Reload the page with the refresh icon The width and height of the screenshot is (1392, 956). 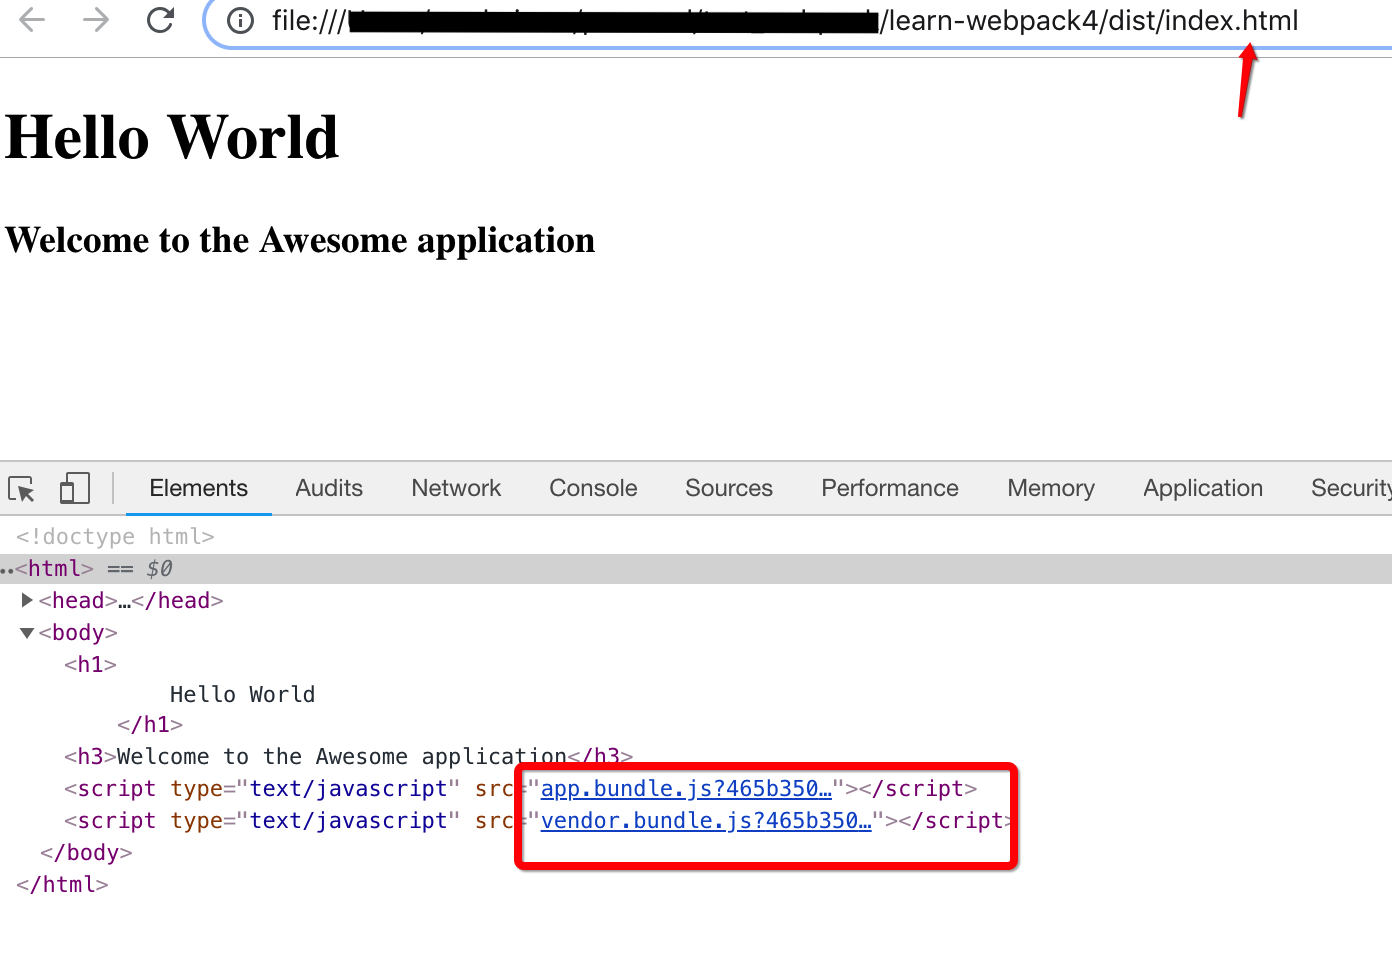click(x=160, y=20)
